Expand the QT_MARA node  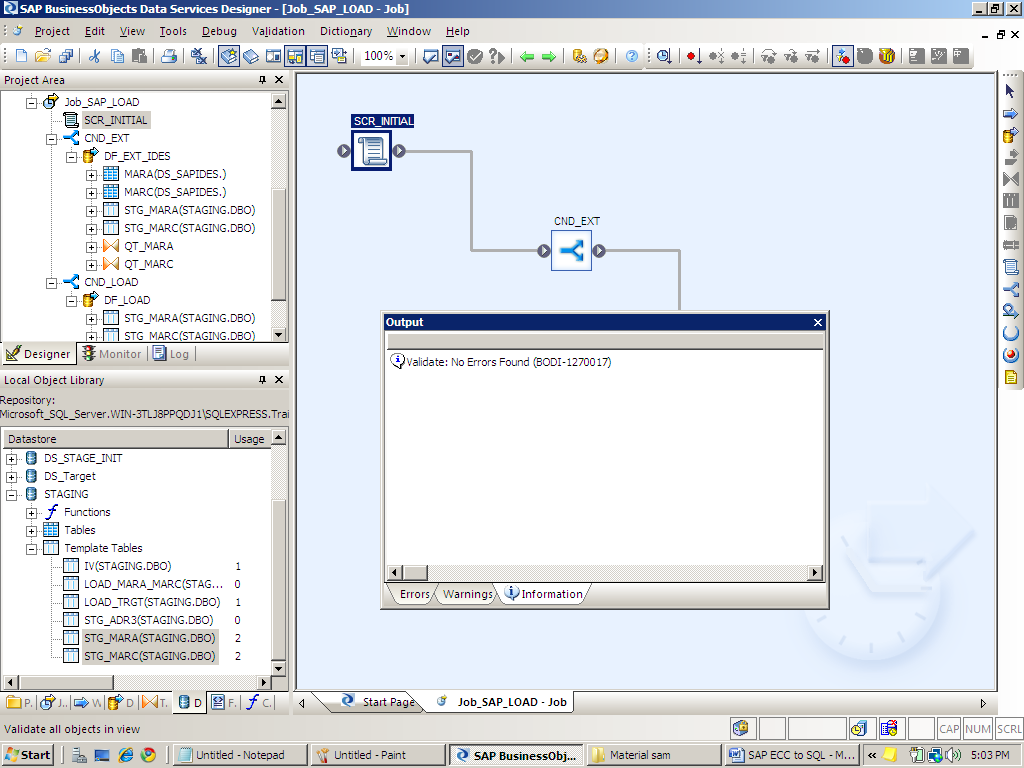(x=91, y=246)
